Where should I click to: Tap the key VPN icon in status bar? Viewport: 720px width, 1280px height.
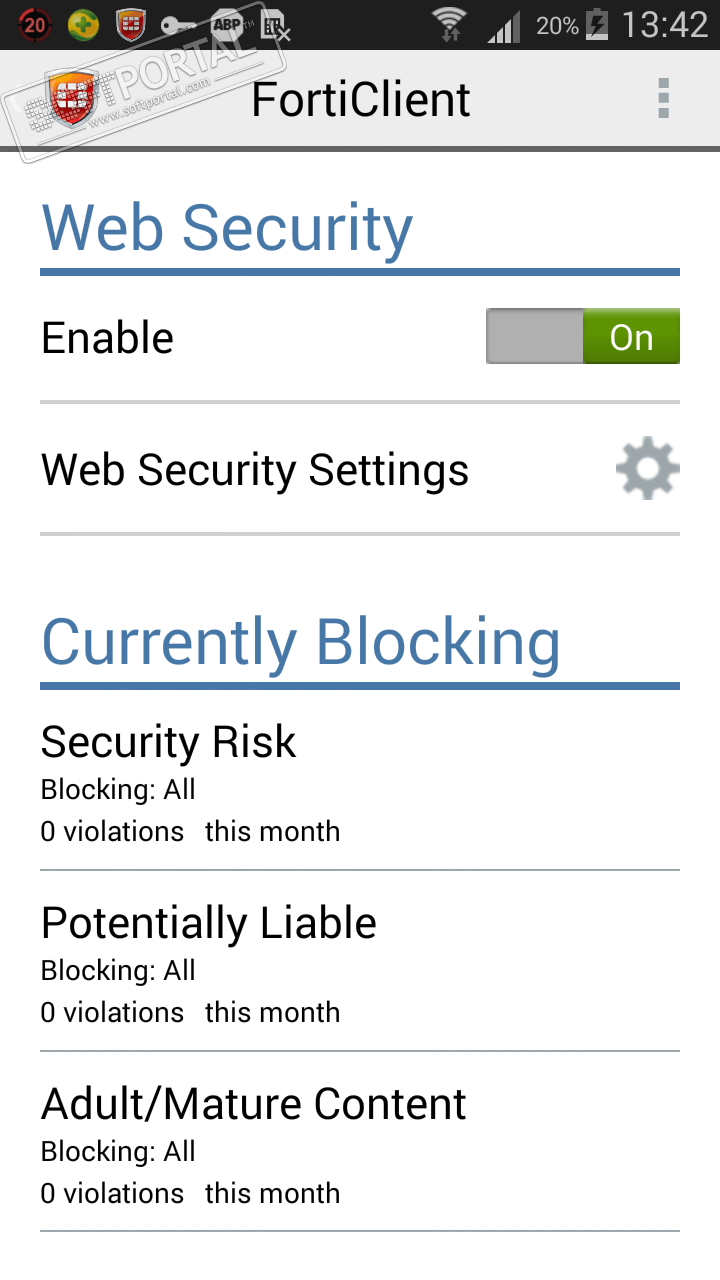tap(179, 24)
